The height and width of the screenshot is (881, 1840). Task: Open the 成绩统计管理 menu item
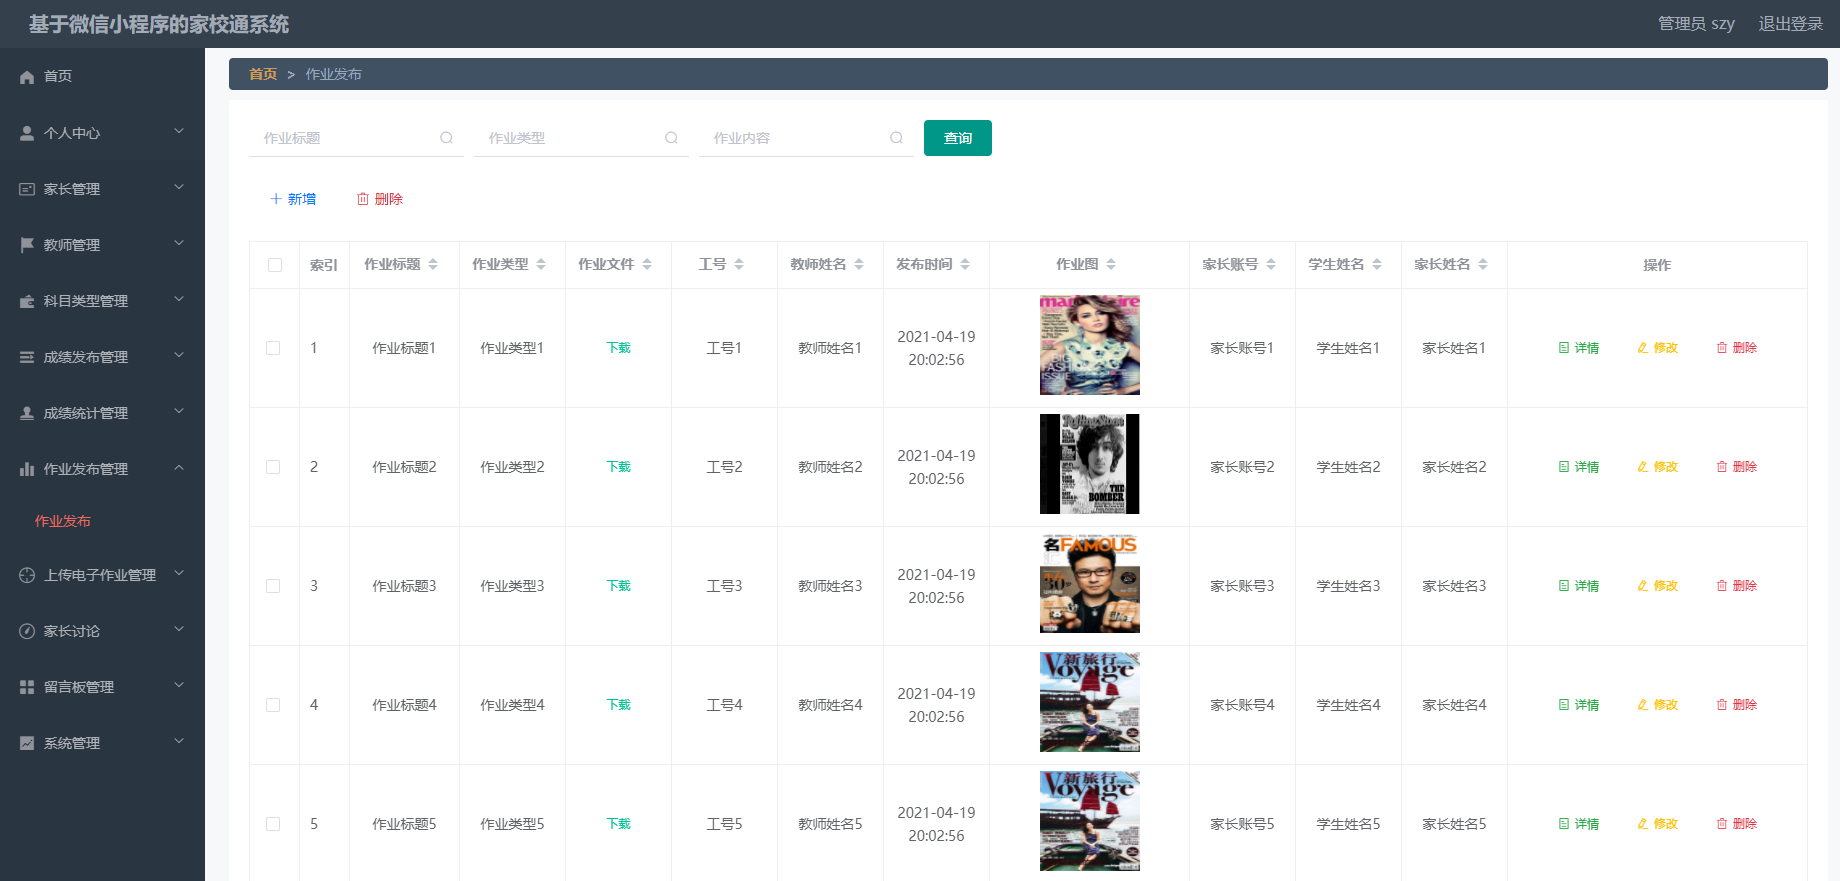click(102, 413)
